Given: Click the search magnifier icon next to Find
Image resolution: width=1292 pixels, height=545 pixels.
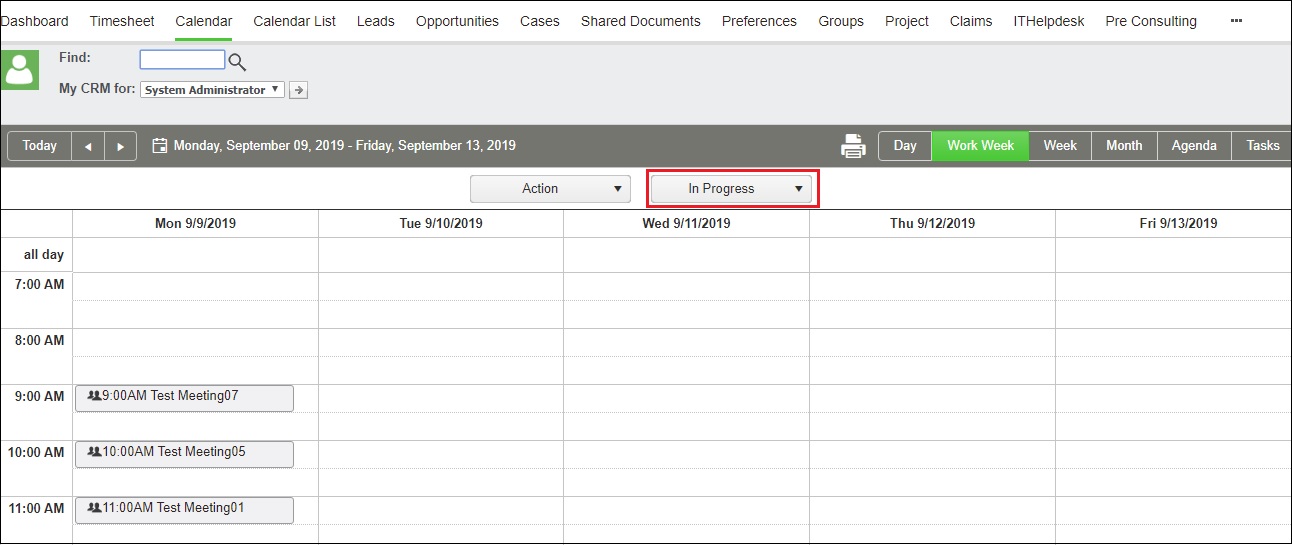Looking at the screenshot, I should [237, 62].
